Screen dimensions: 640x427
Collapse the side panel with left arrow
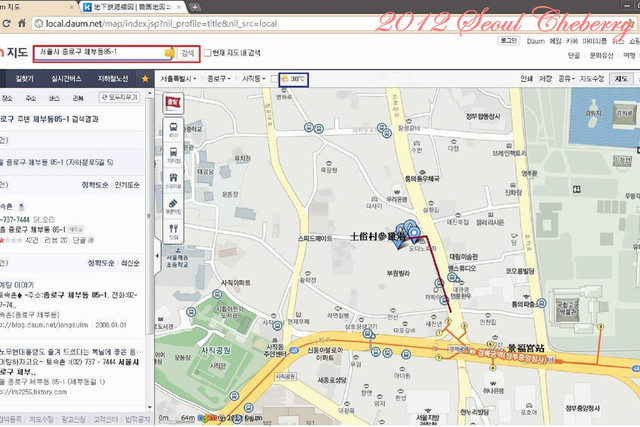[157, 256]
